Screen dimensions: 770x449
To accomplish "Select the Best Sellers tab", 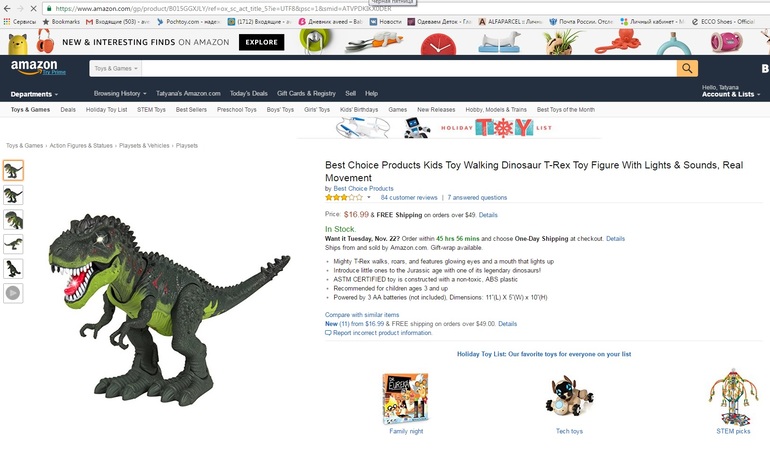I will click(191, 109).
